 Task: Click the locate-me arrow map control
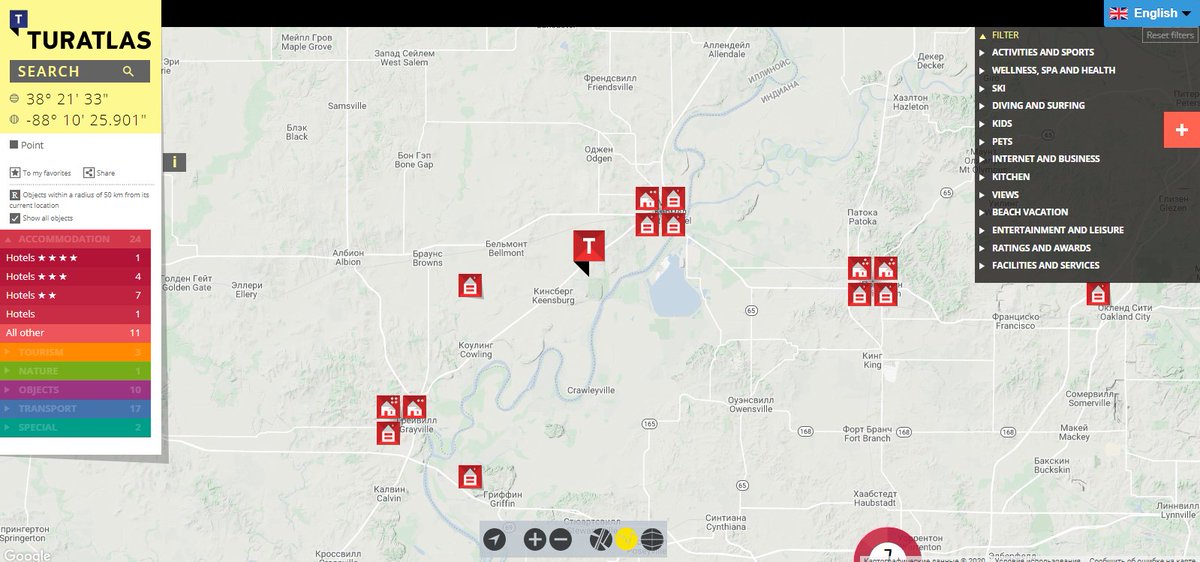coord(494,540)
